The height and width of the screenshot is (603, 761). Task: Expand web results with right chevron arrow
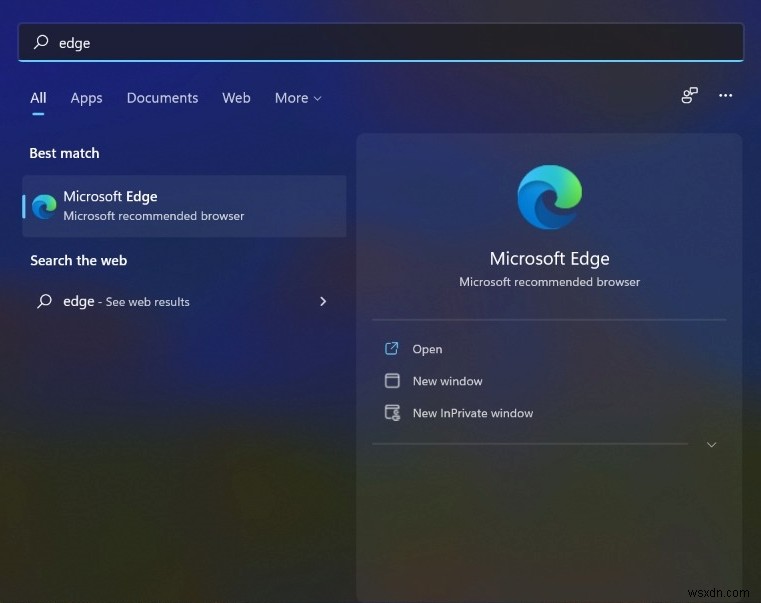tap(323, 302)
